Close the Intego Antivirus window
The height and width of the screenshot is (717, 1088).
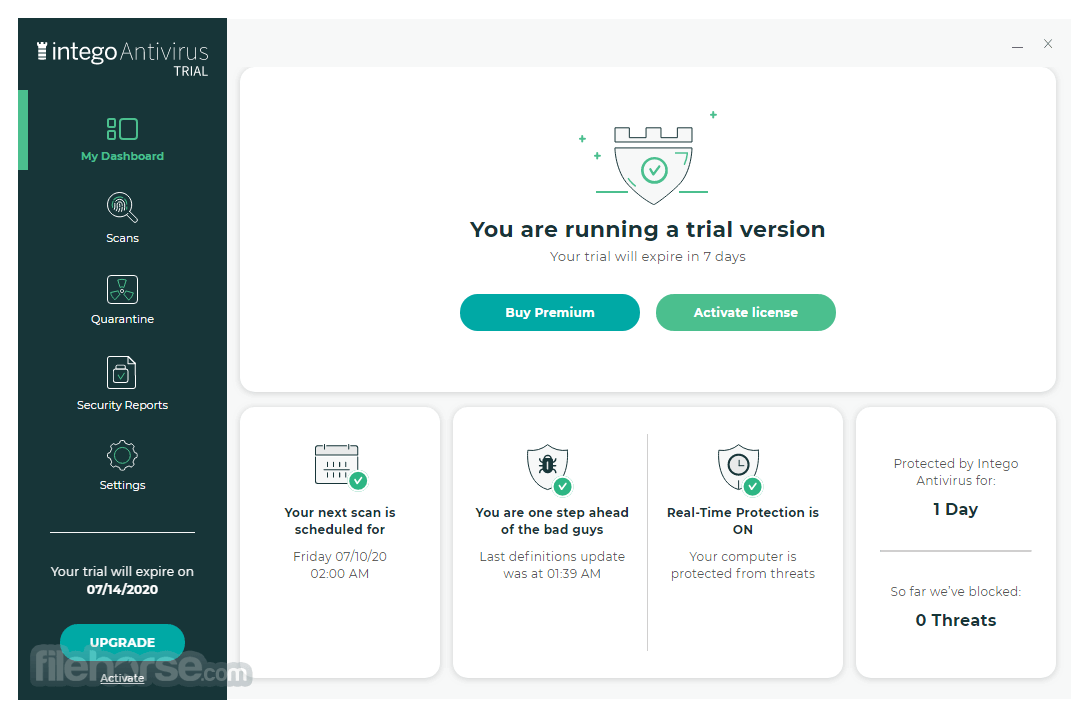(1048, 44)
